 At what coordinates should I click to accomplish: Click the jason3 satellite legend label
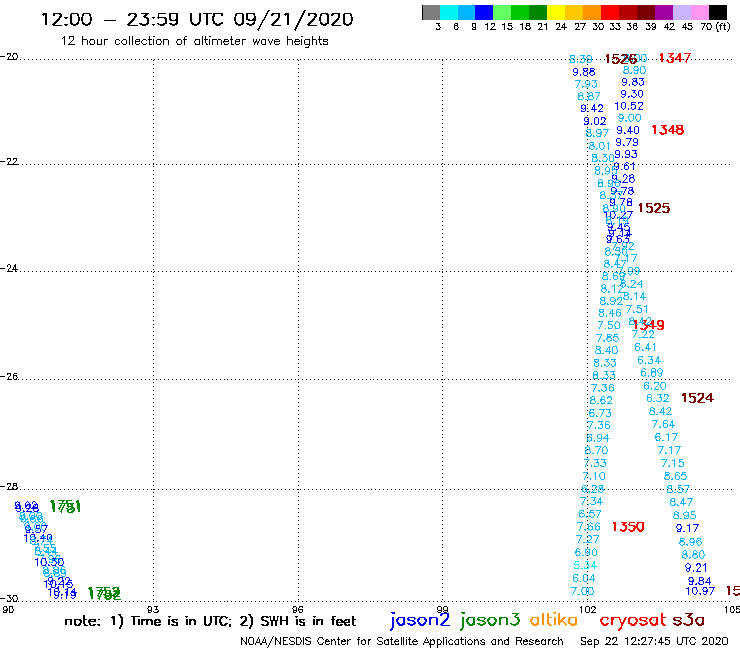[490, 620]
